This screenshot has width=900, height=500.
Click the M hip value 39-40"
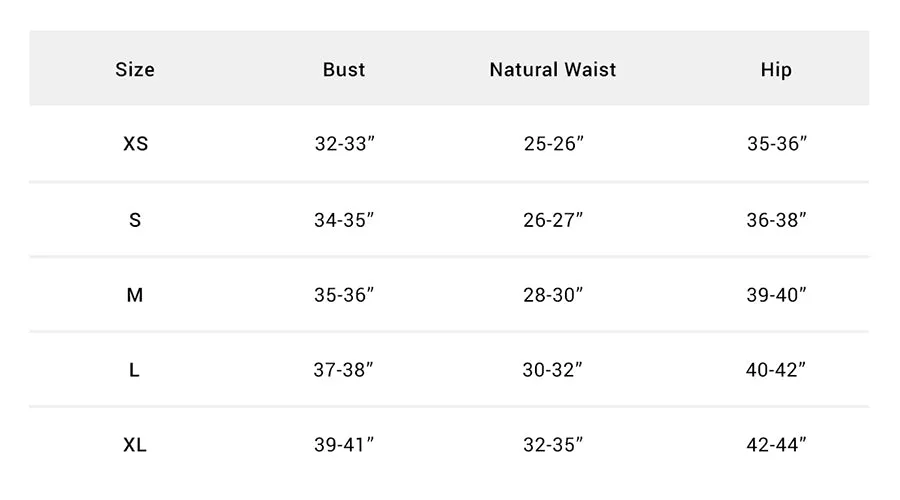click(x=776, y=295)
